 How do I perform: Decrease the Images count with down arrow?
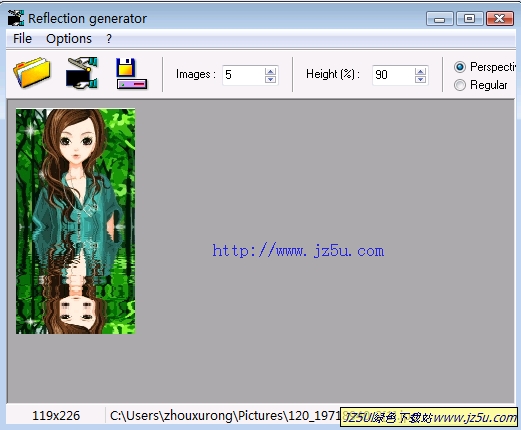[x=270, y=79]
